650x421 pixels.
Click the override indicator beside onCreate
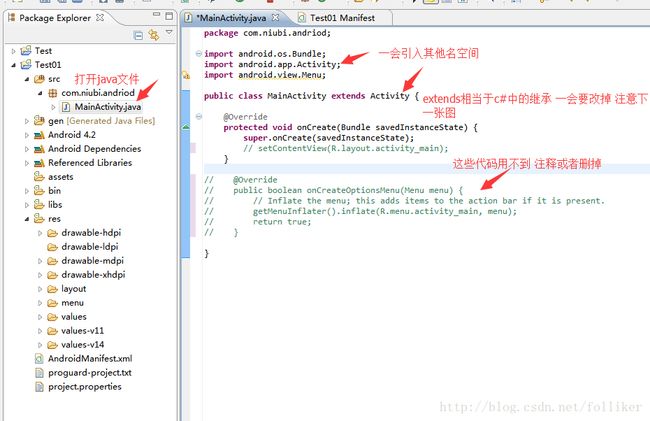(x=186, y=127)
